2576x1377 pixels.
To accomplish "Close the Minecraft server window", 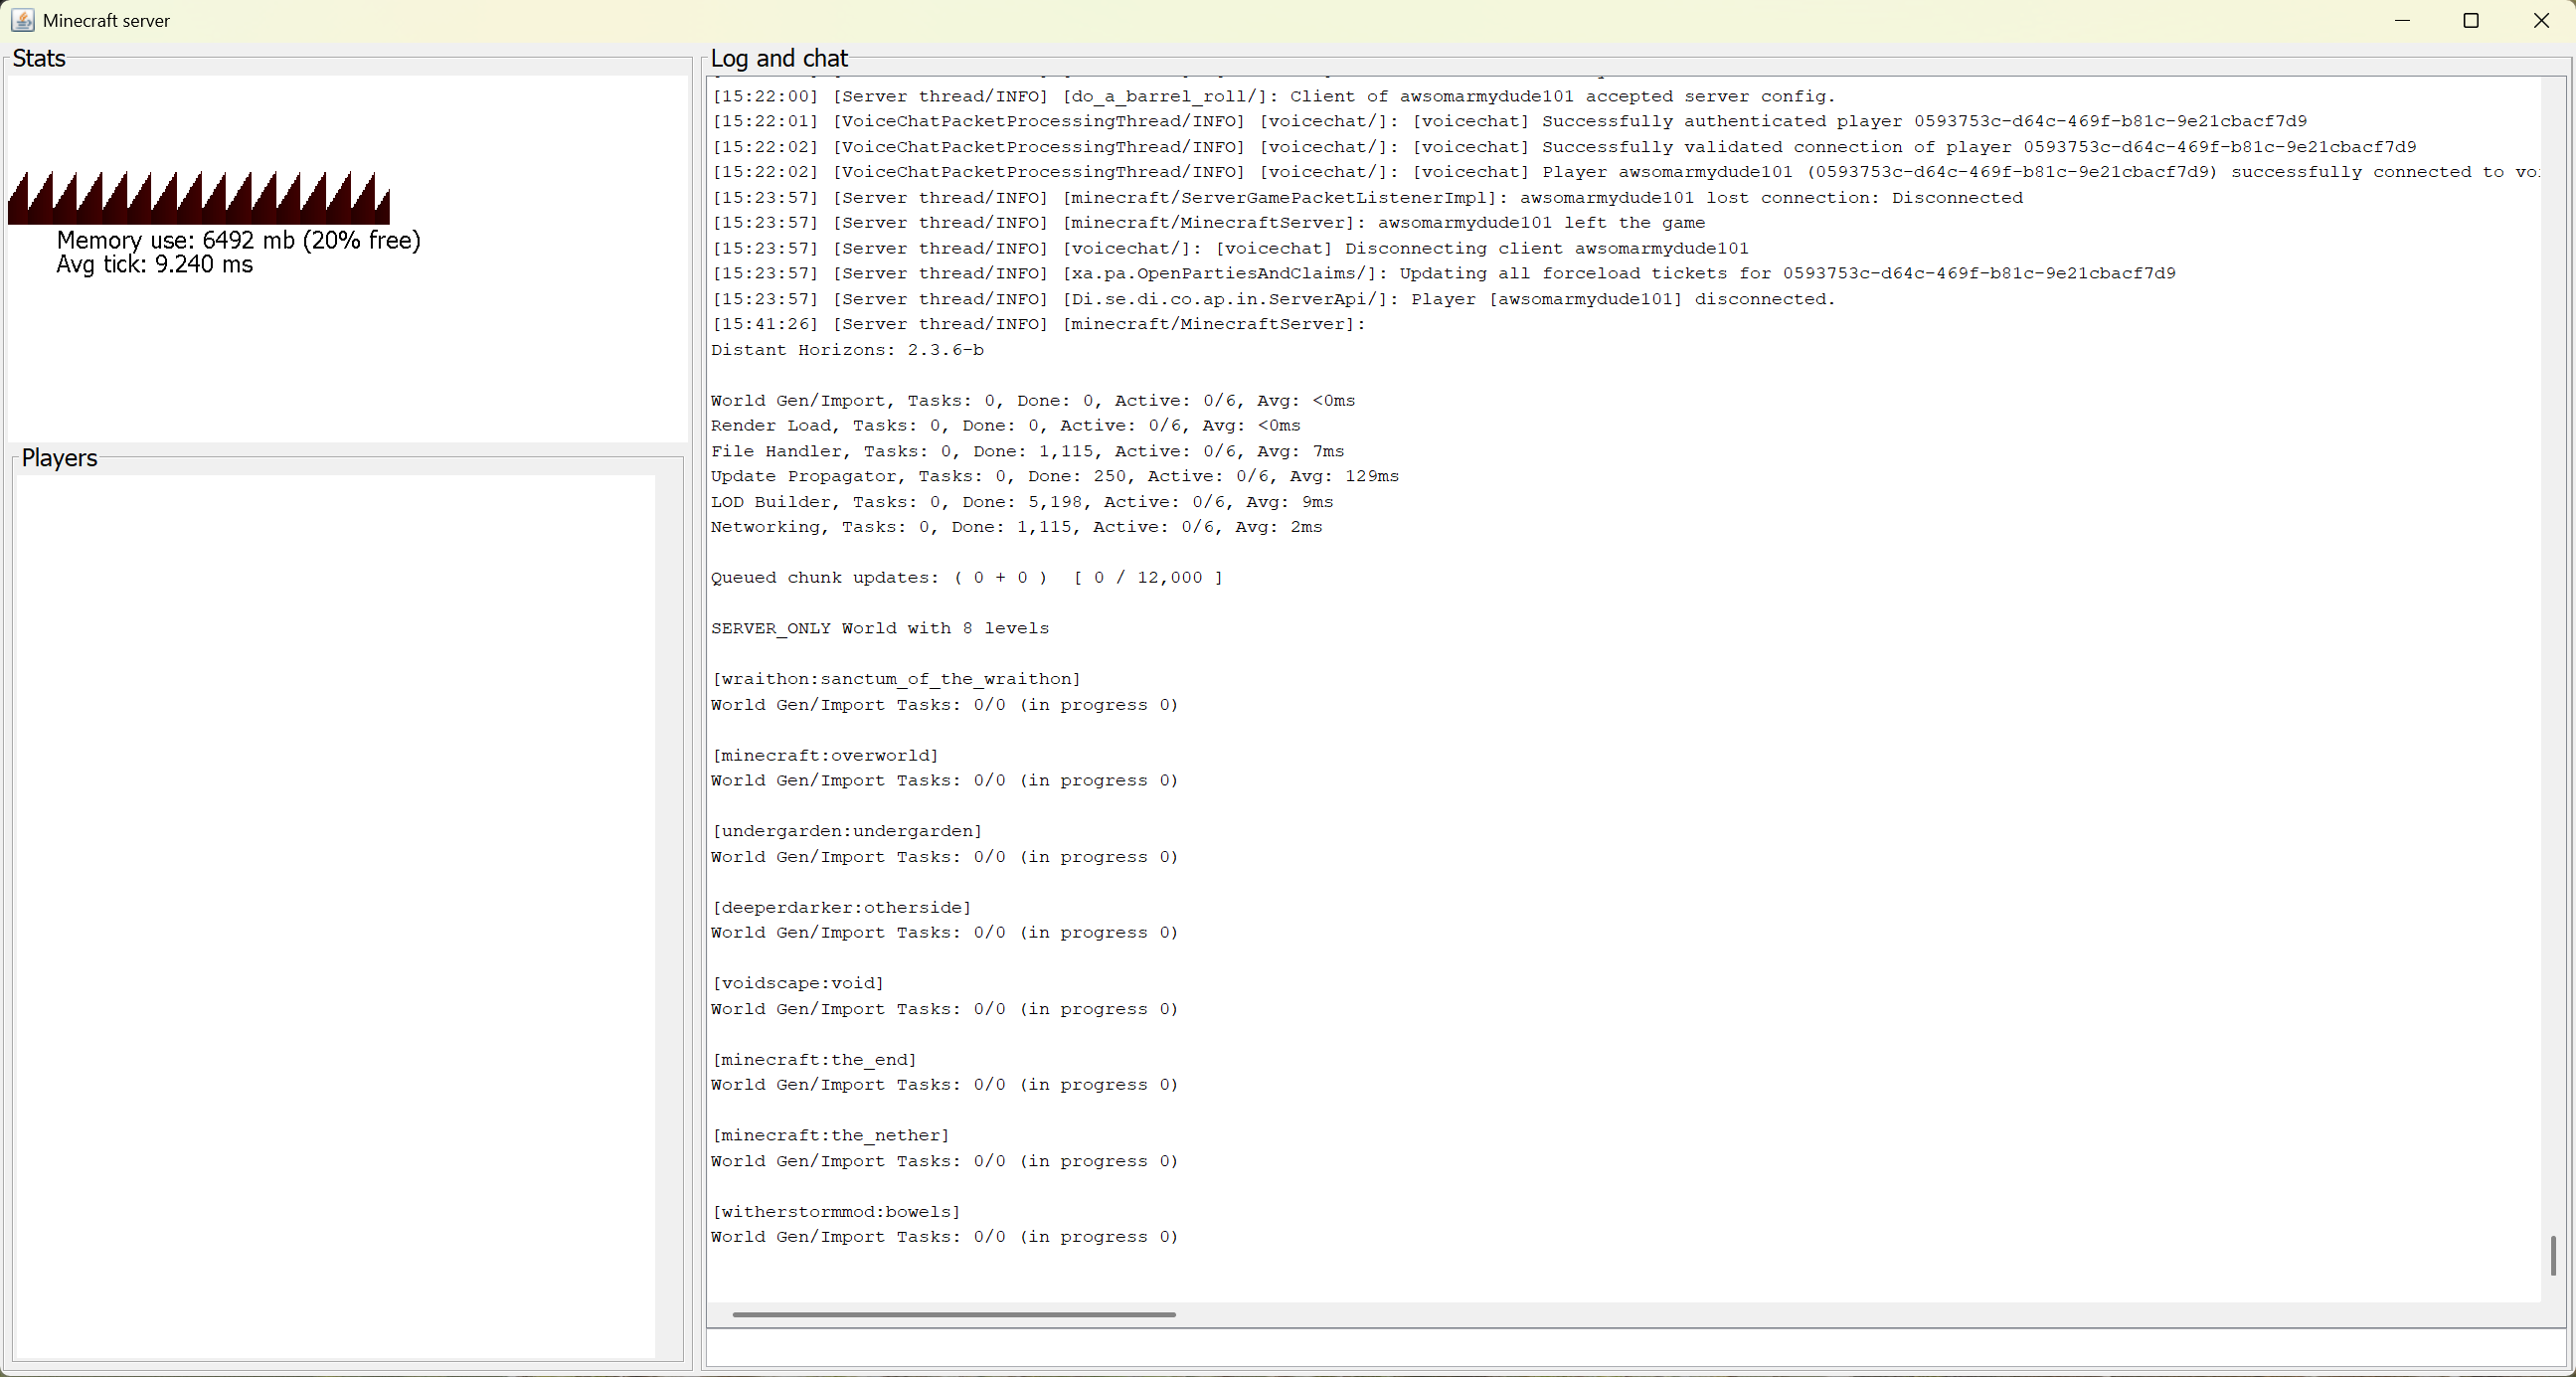I will click(2541, 20).
